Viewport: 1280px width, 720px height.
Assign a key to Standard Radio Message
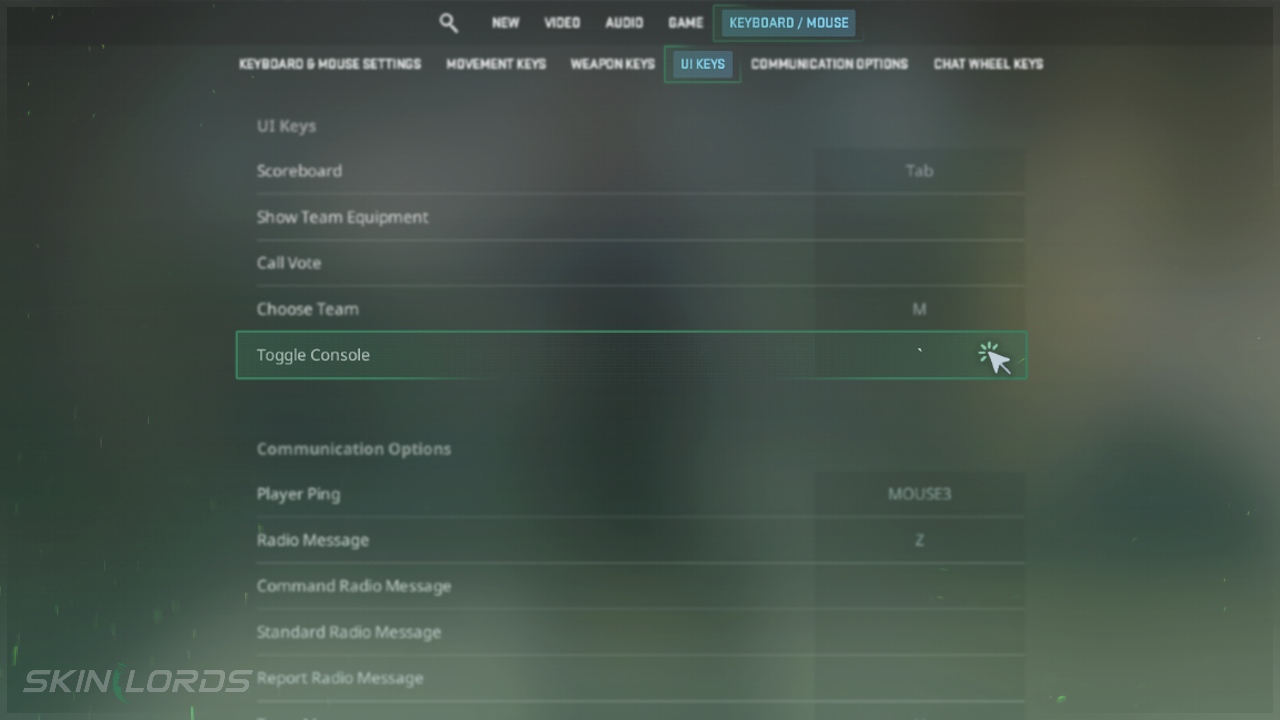pos(919,632)
